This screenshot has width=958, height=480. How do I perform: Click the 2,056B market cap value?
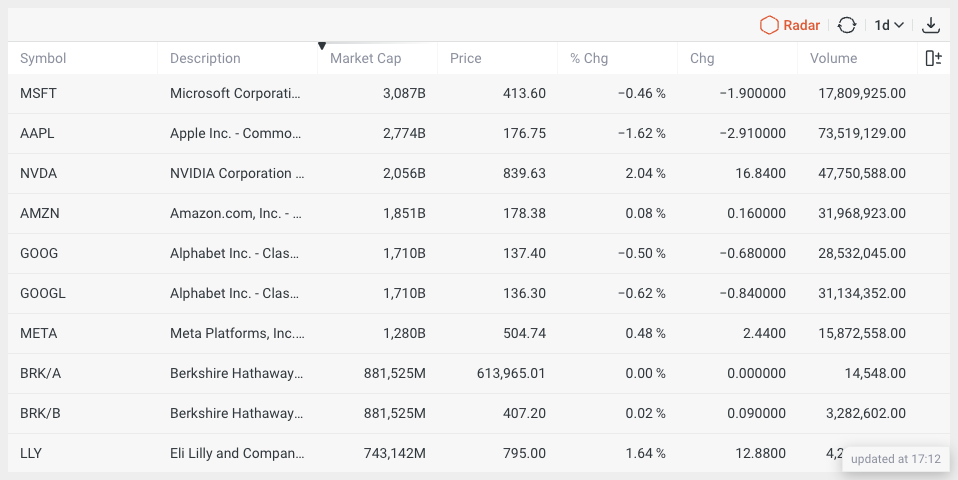pos(404,173)
